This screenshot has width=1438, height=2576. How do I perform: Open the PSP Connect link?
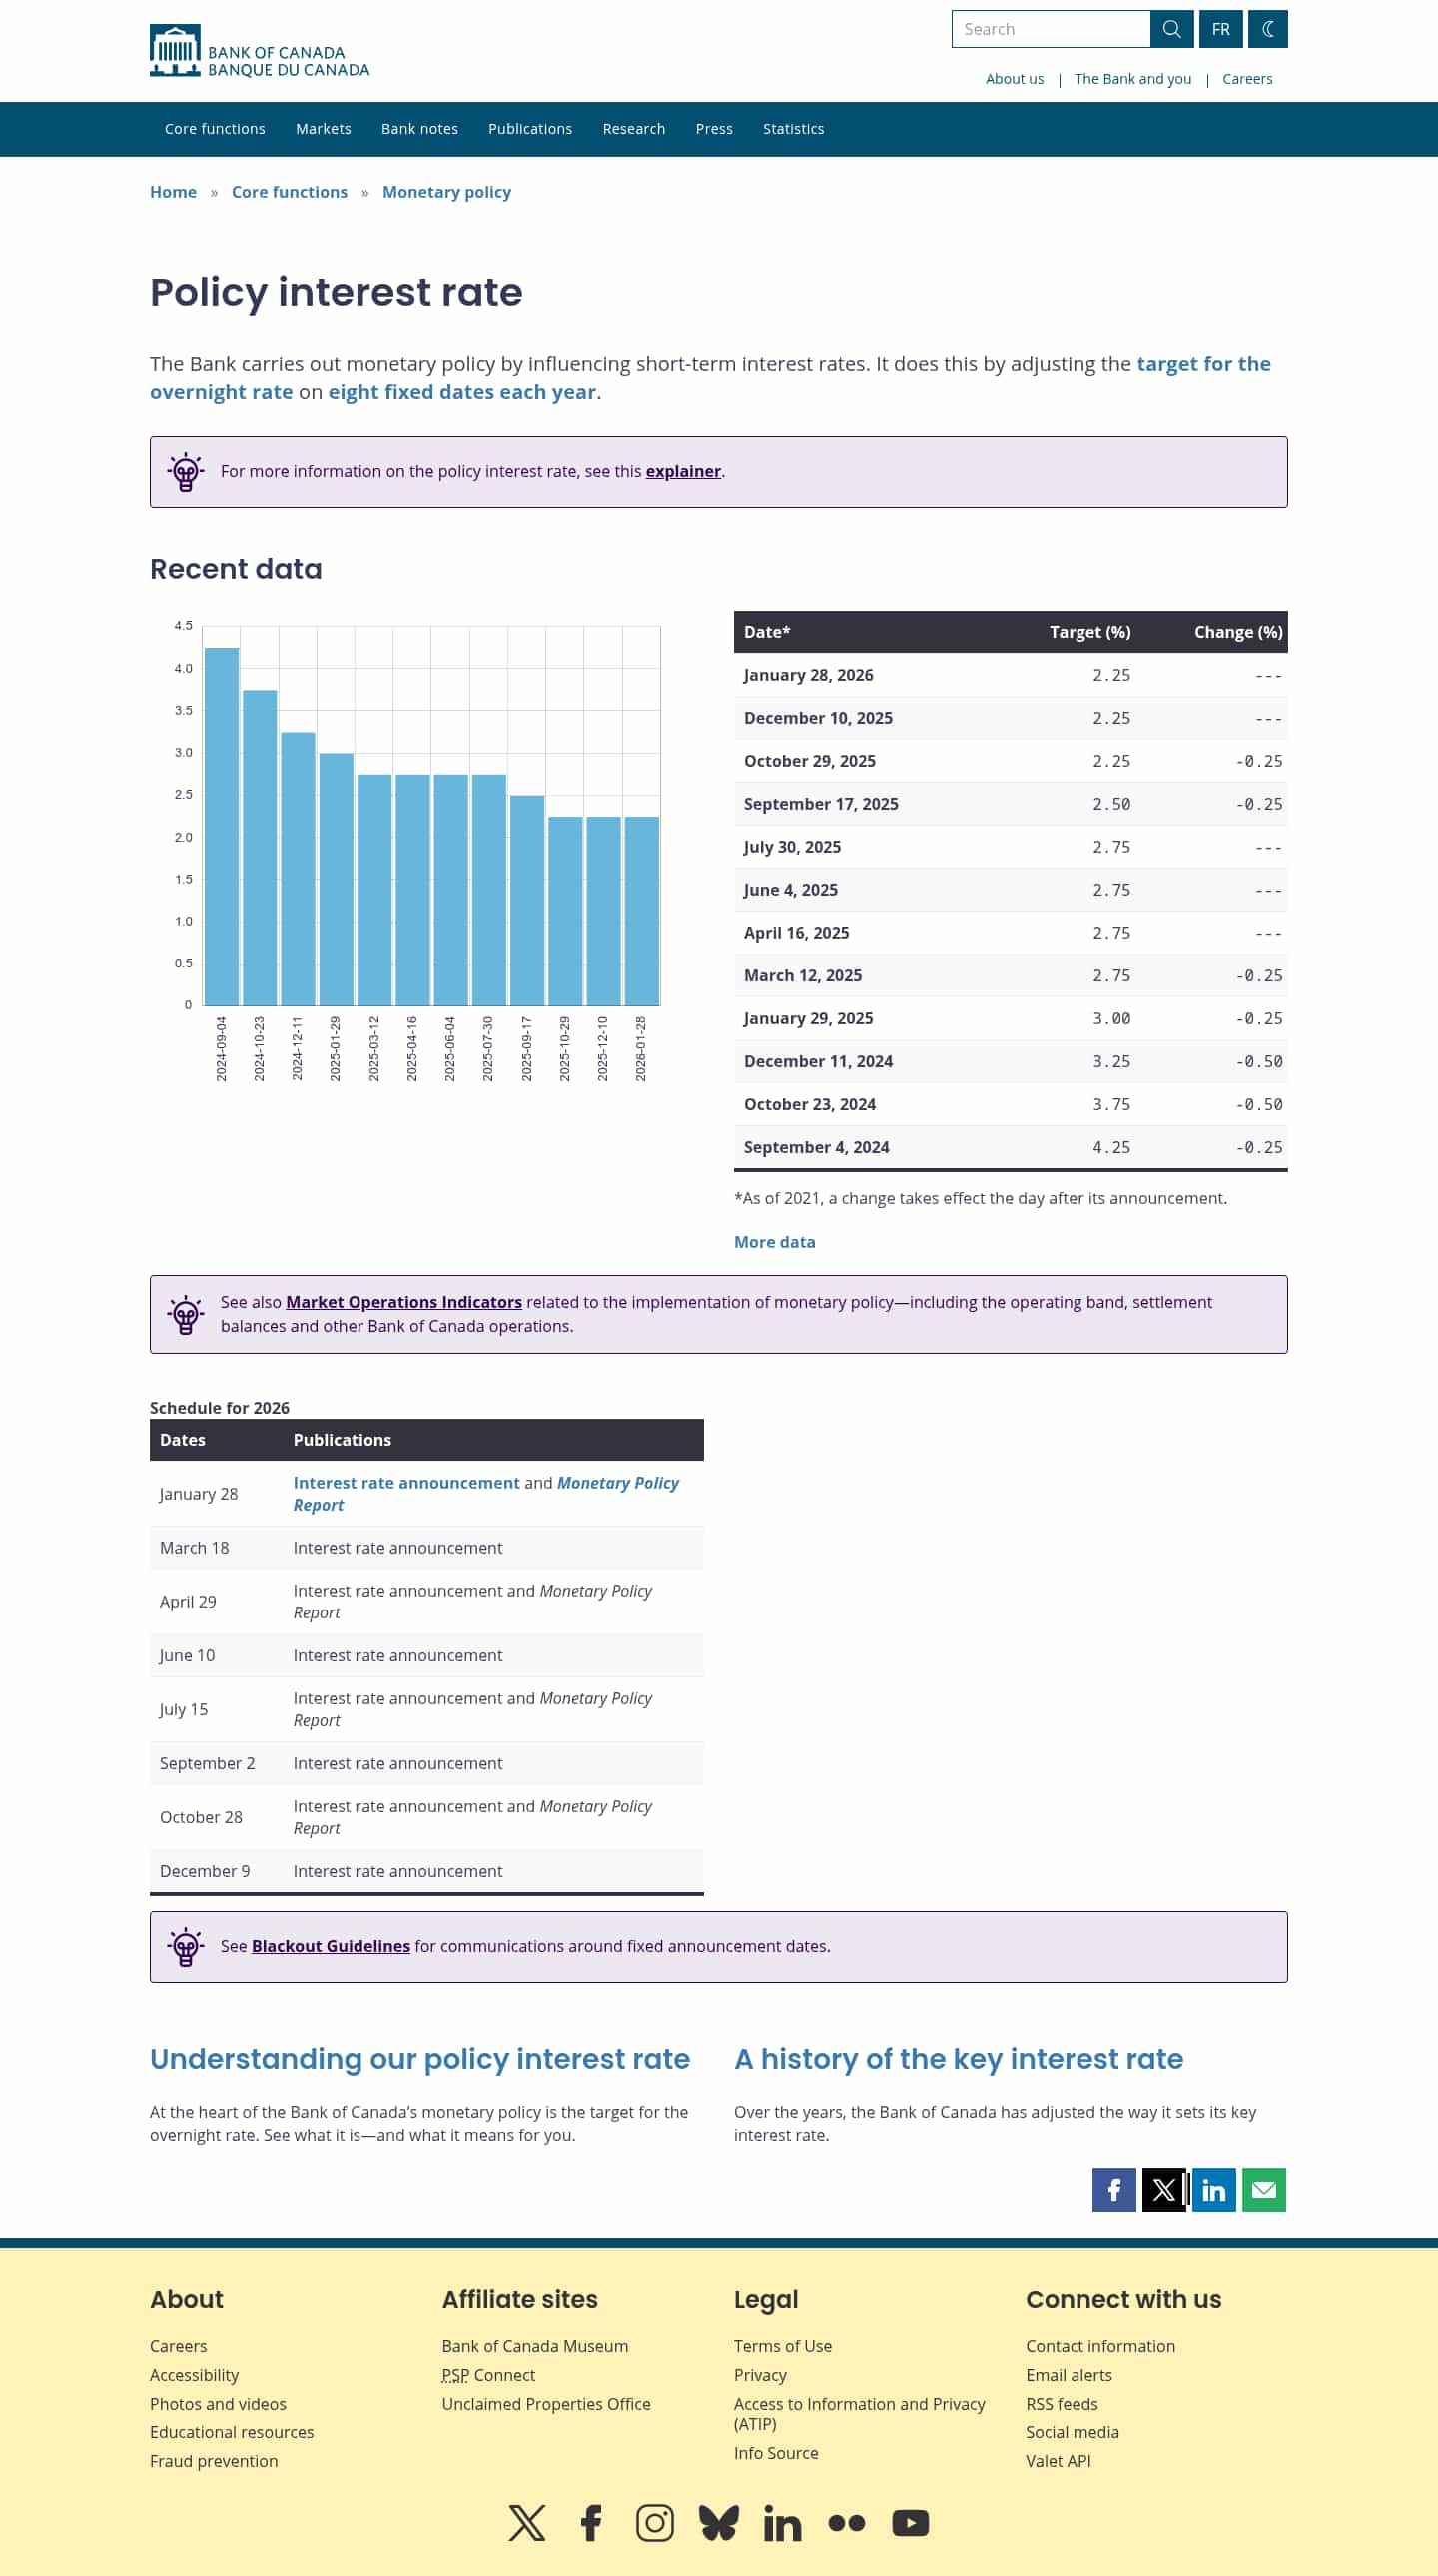(x=488, y=2375)
